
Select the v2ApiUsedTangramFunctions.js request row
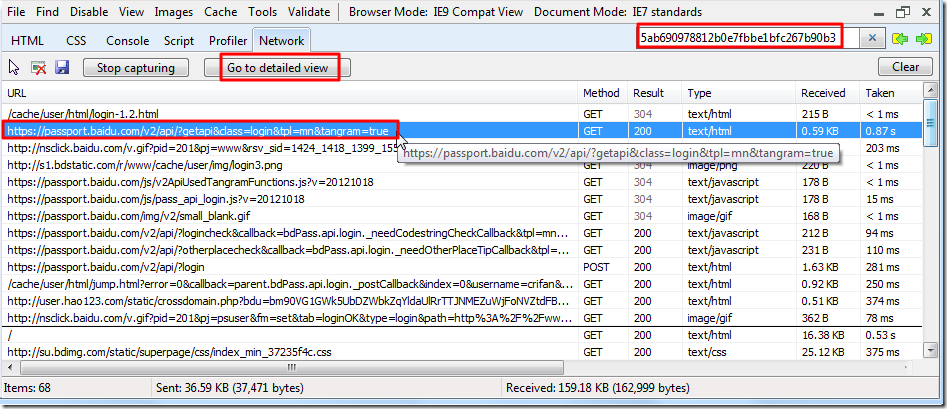coord(462,182)
